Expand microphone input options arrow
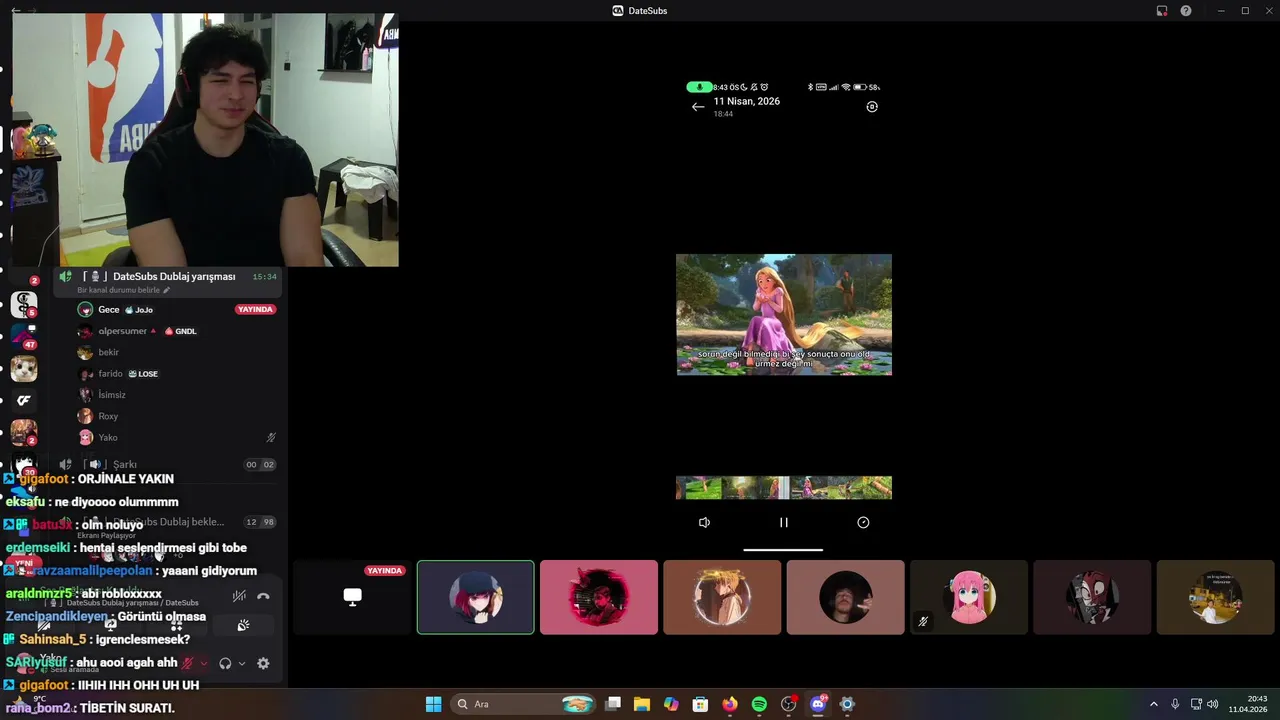Screen dimensions: 1280x720 pos(204,663)
